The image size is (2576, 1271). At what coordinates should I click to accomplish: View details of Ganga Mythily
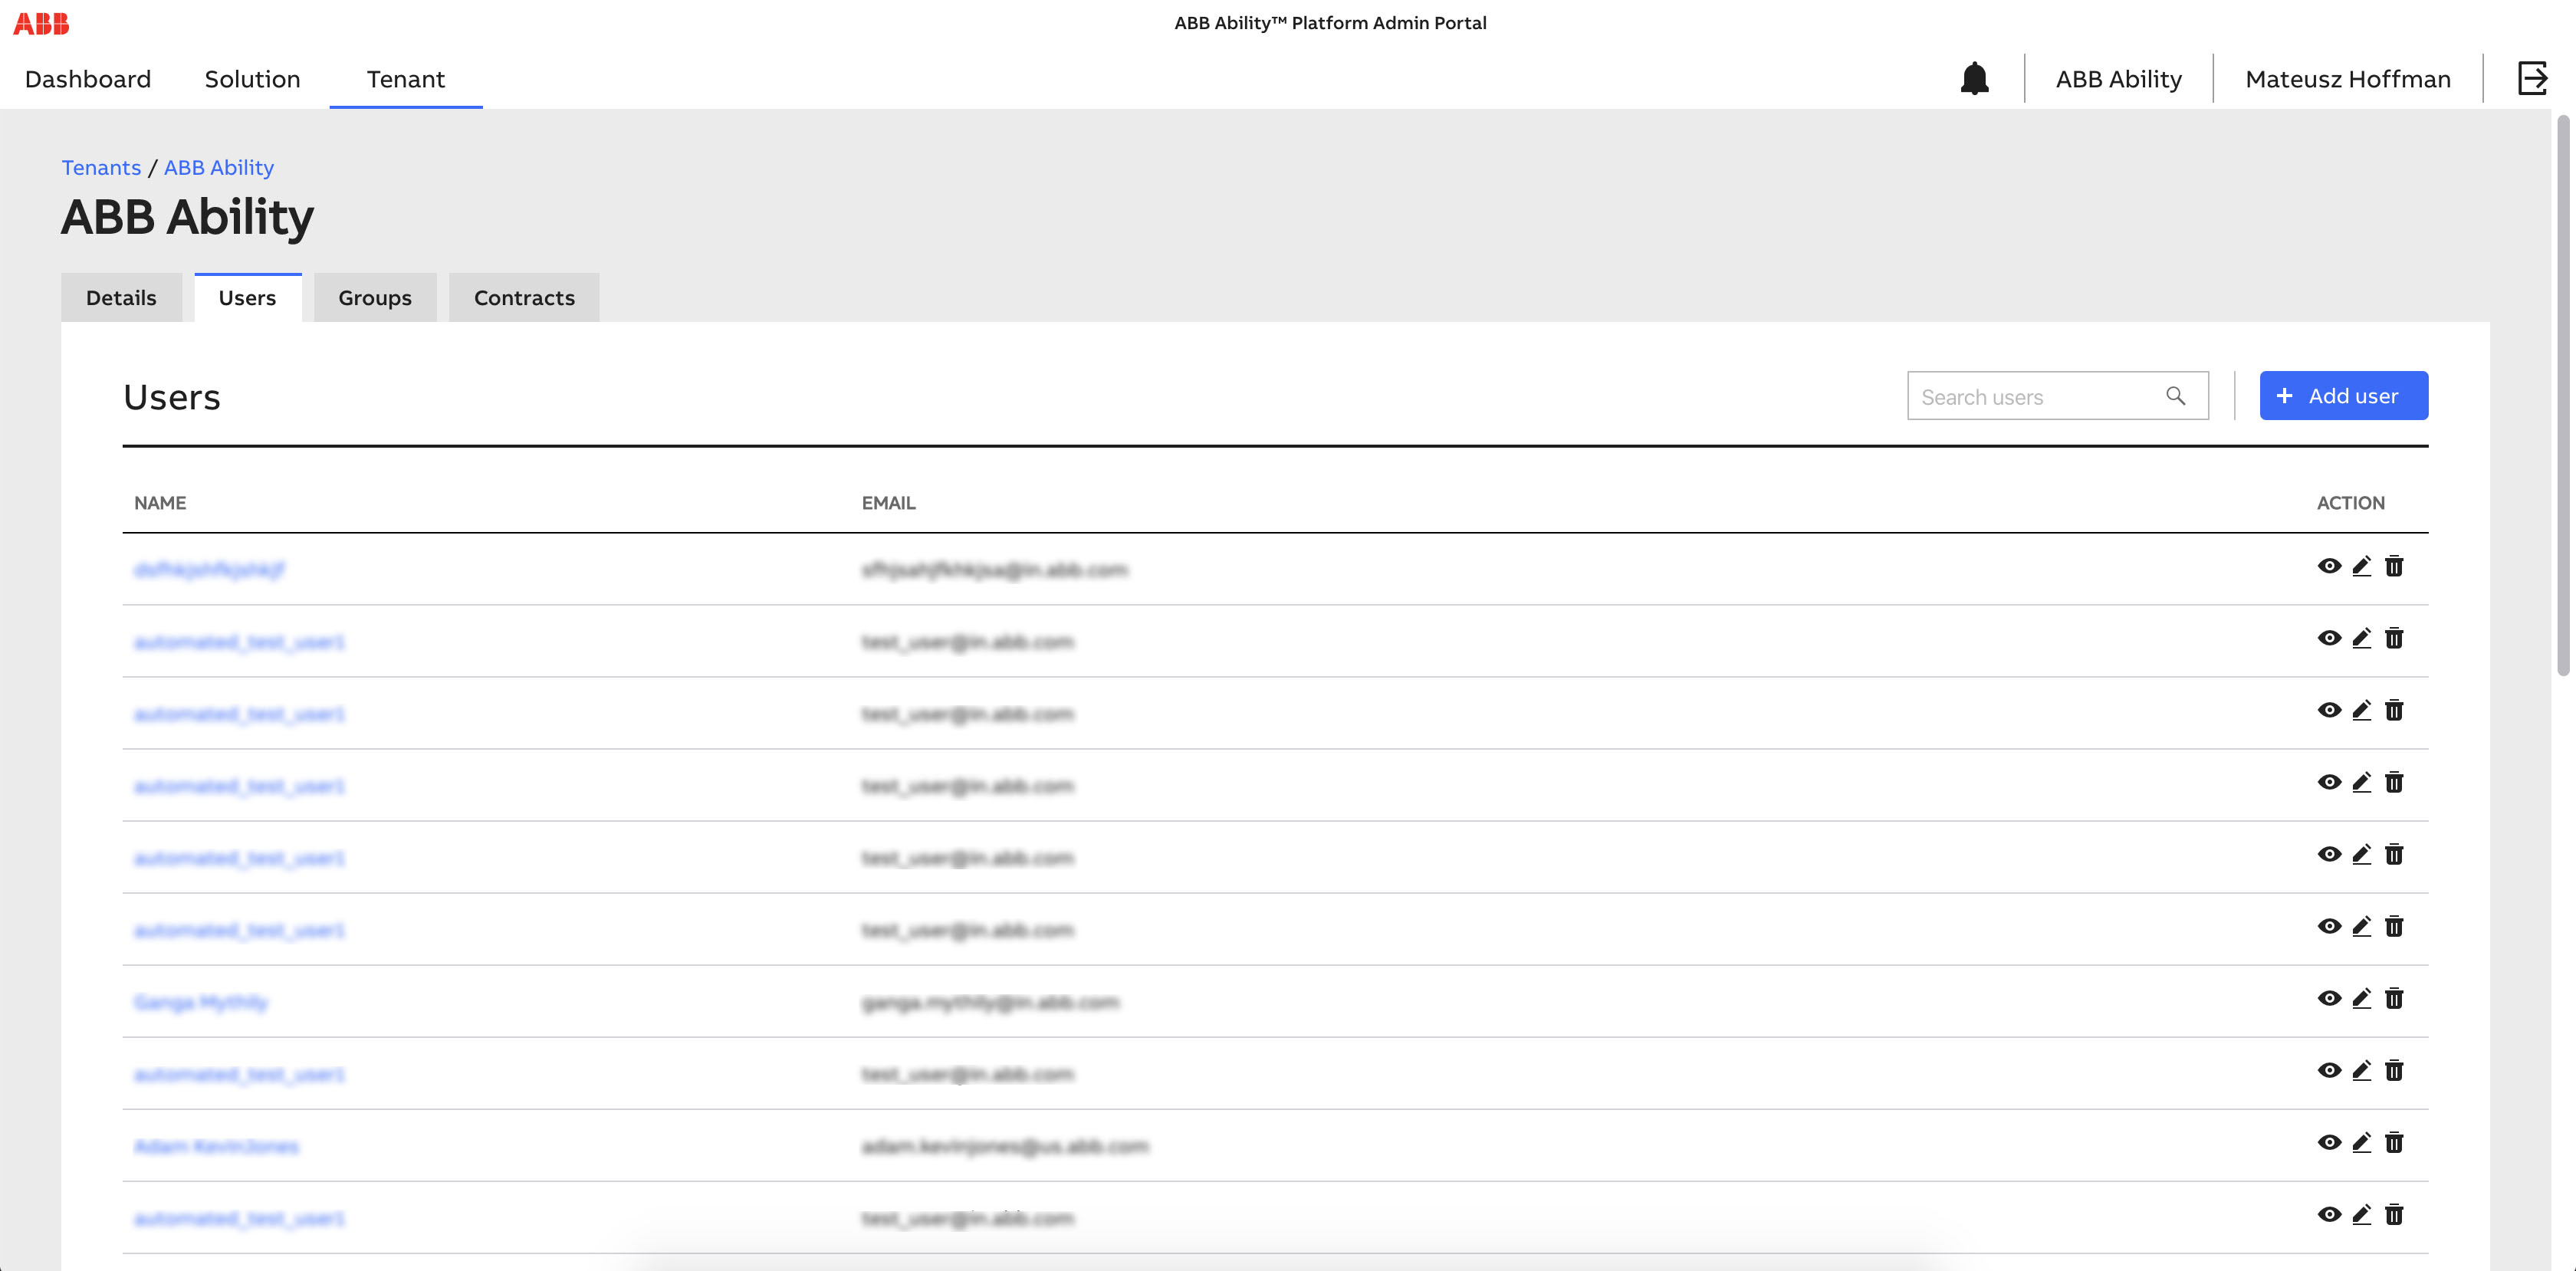click(x=2329, y=998)
